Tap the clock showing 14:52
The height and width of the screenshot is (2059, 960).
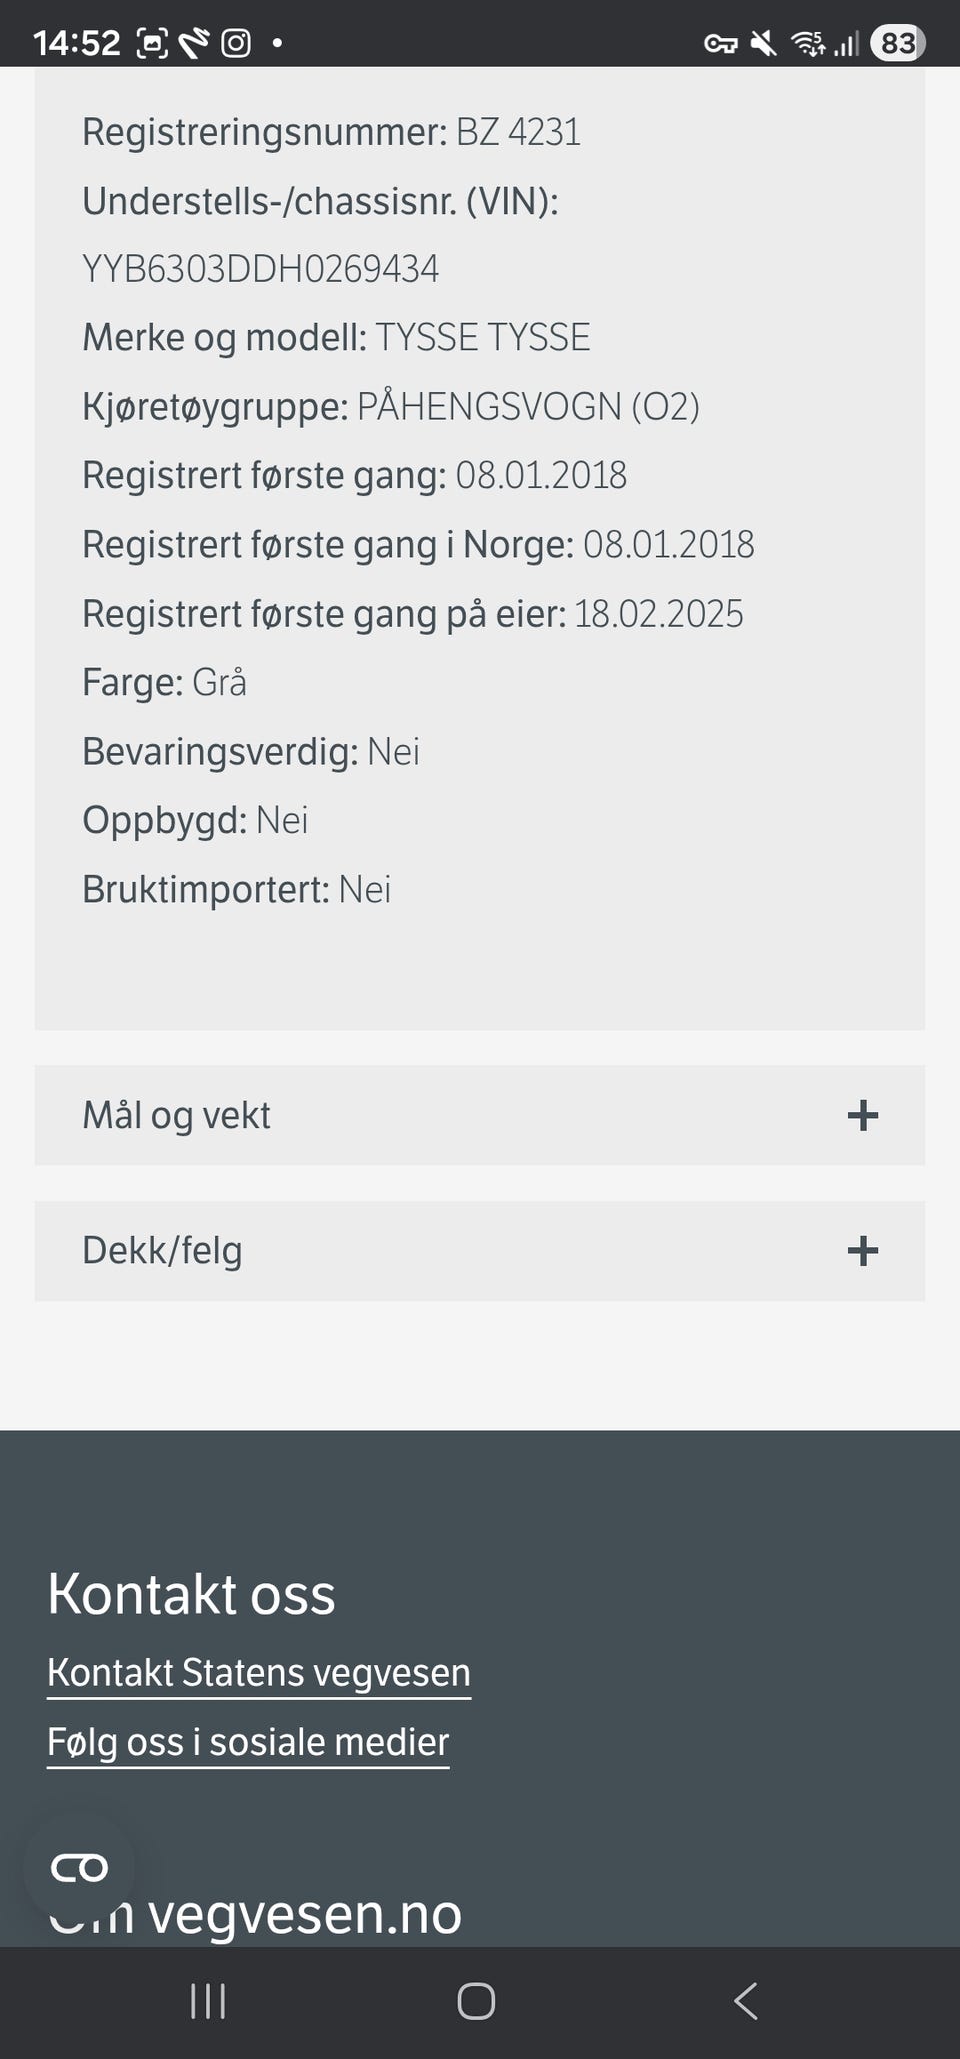point(76,43)
